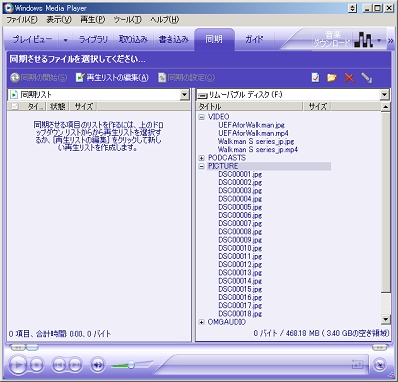398x382 pixels.
Task: Open the 表示(V) menu
Action: point(59,20)
